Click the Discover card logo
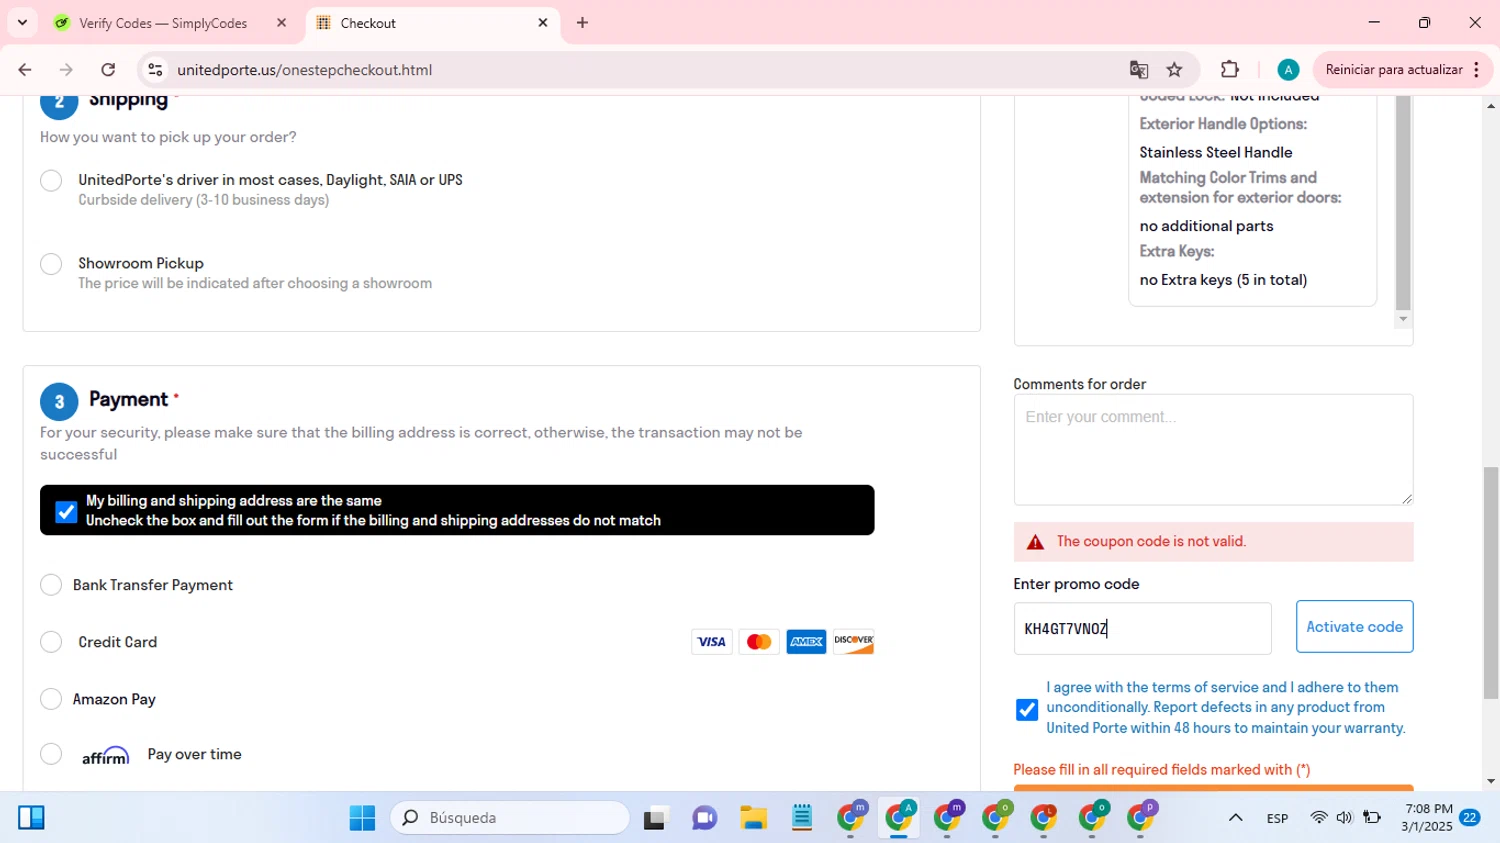This screenshot has height=843, width=1500. tap(853, 642)
